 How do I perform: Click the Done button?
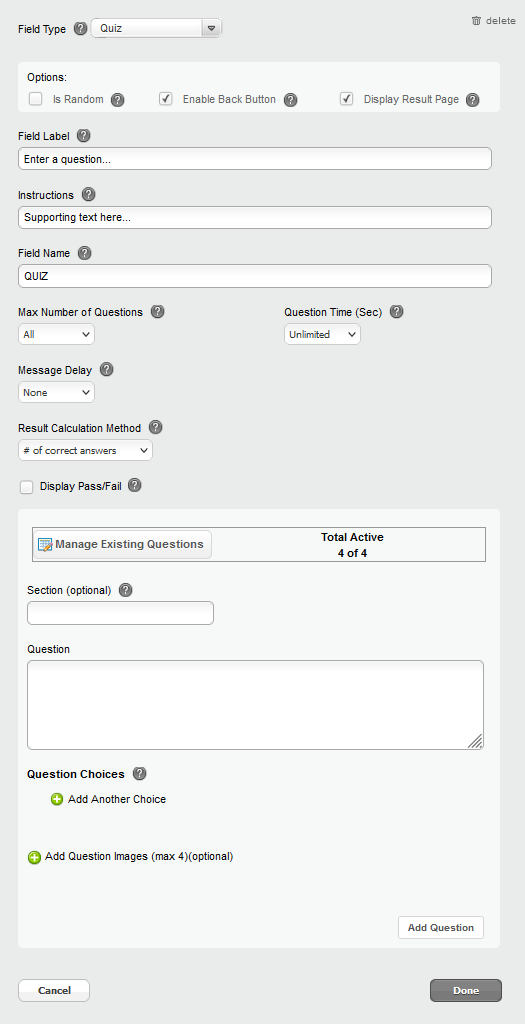[466, 990]
